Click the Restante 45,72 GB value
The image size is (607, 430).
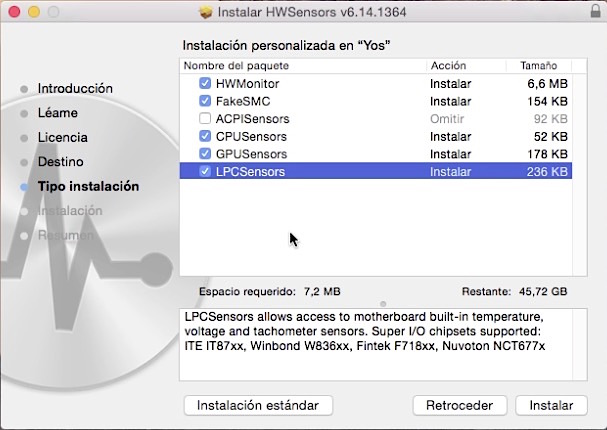(543, 291)
